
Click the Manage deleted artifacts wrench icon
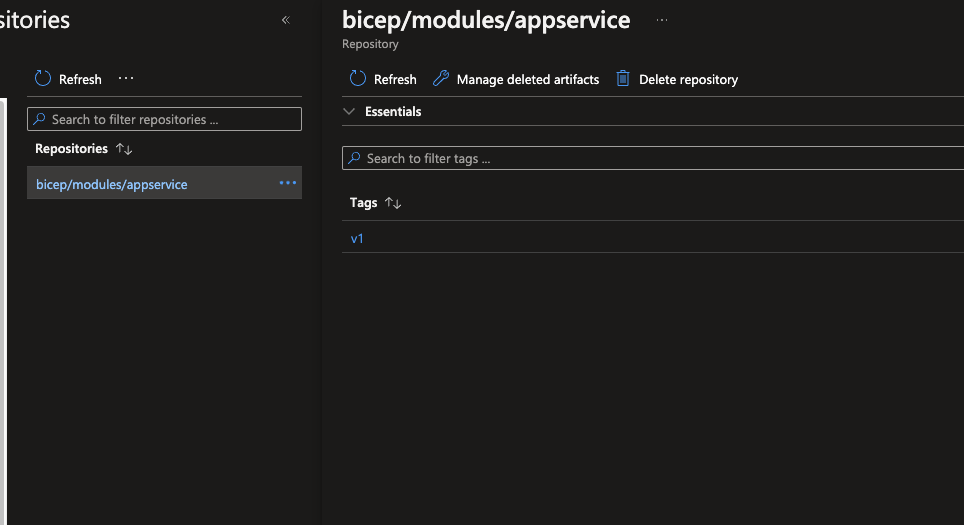[x=441, y=79]
